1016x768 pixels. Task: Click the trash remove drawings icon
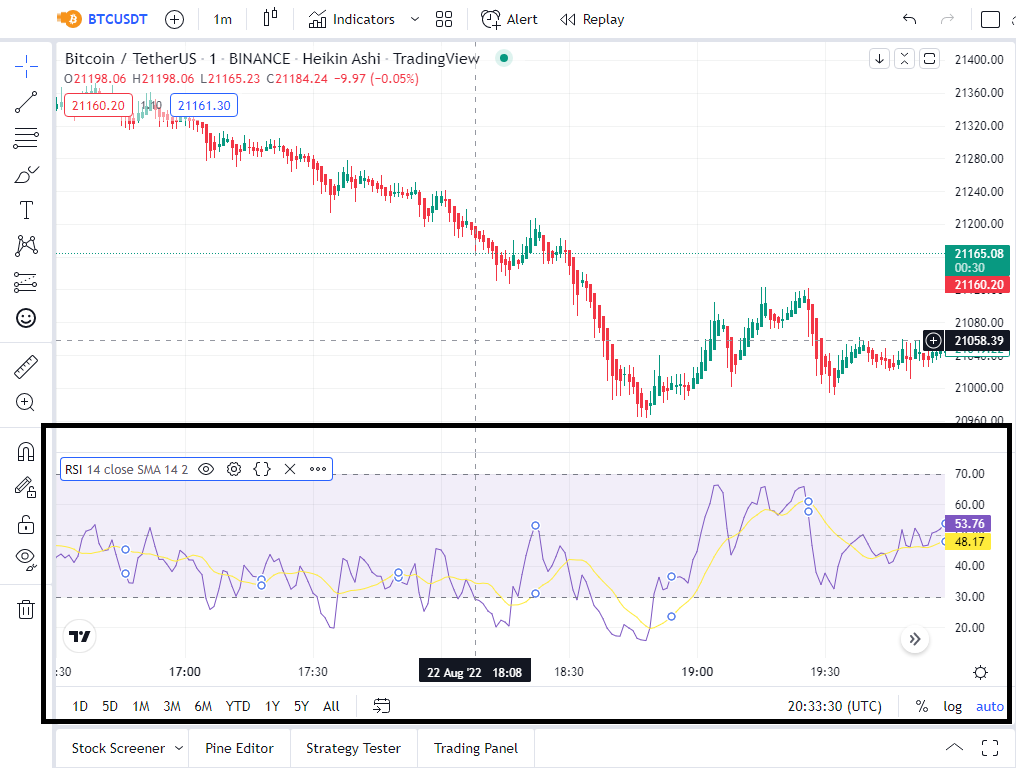click(26, 609)
